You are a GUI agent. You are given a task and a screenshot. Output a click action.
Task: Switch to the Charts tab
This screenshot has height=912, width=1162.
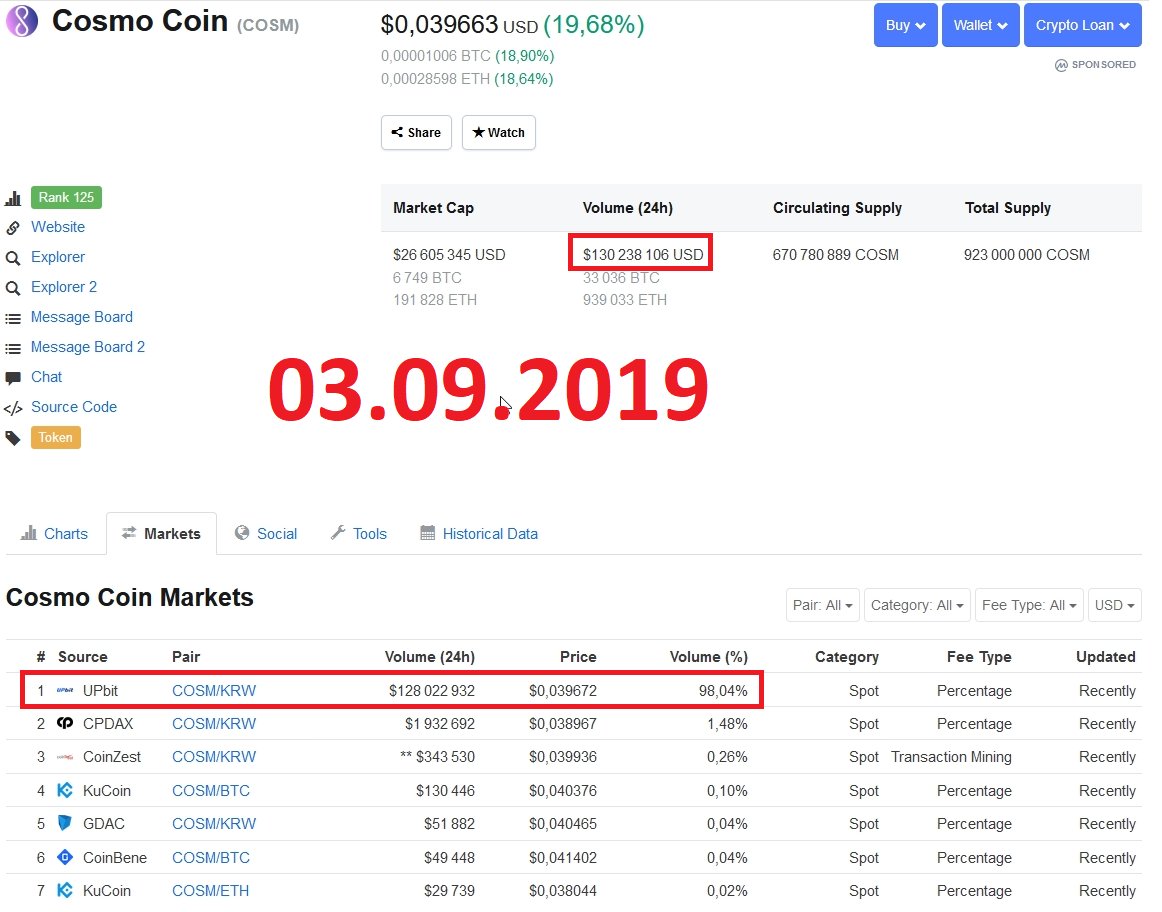(x=54, y=533)
